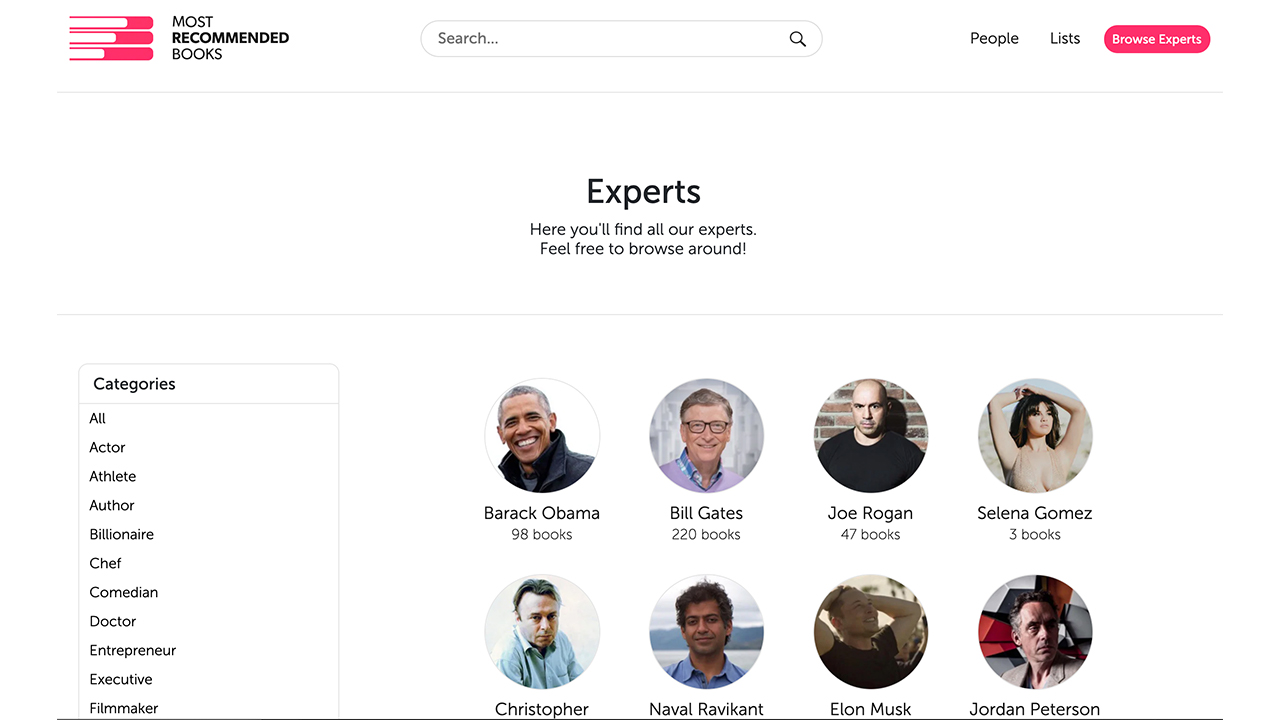Select the Athlete category

click(113, 476)
